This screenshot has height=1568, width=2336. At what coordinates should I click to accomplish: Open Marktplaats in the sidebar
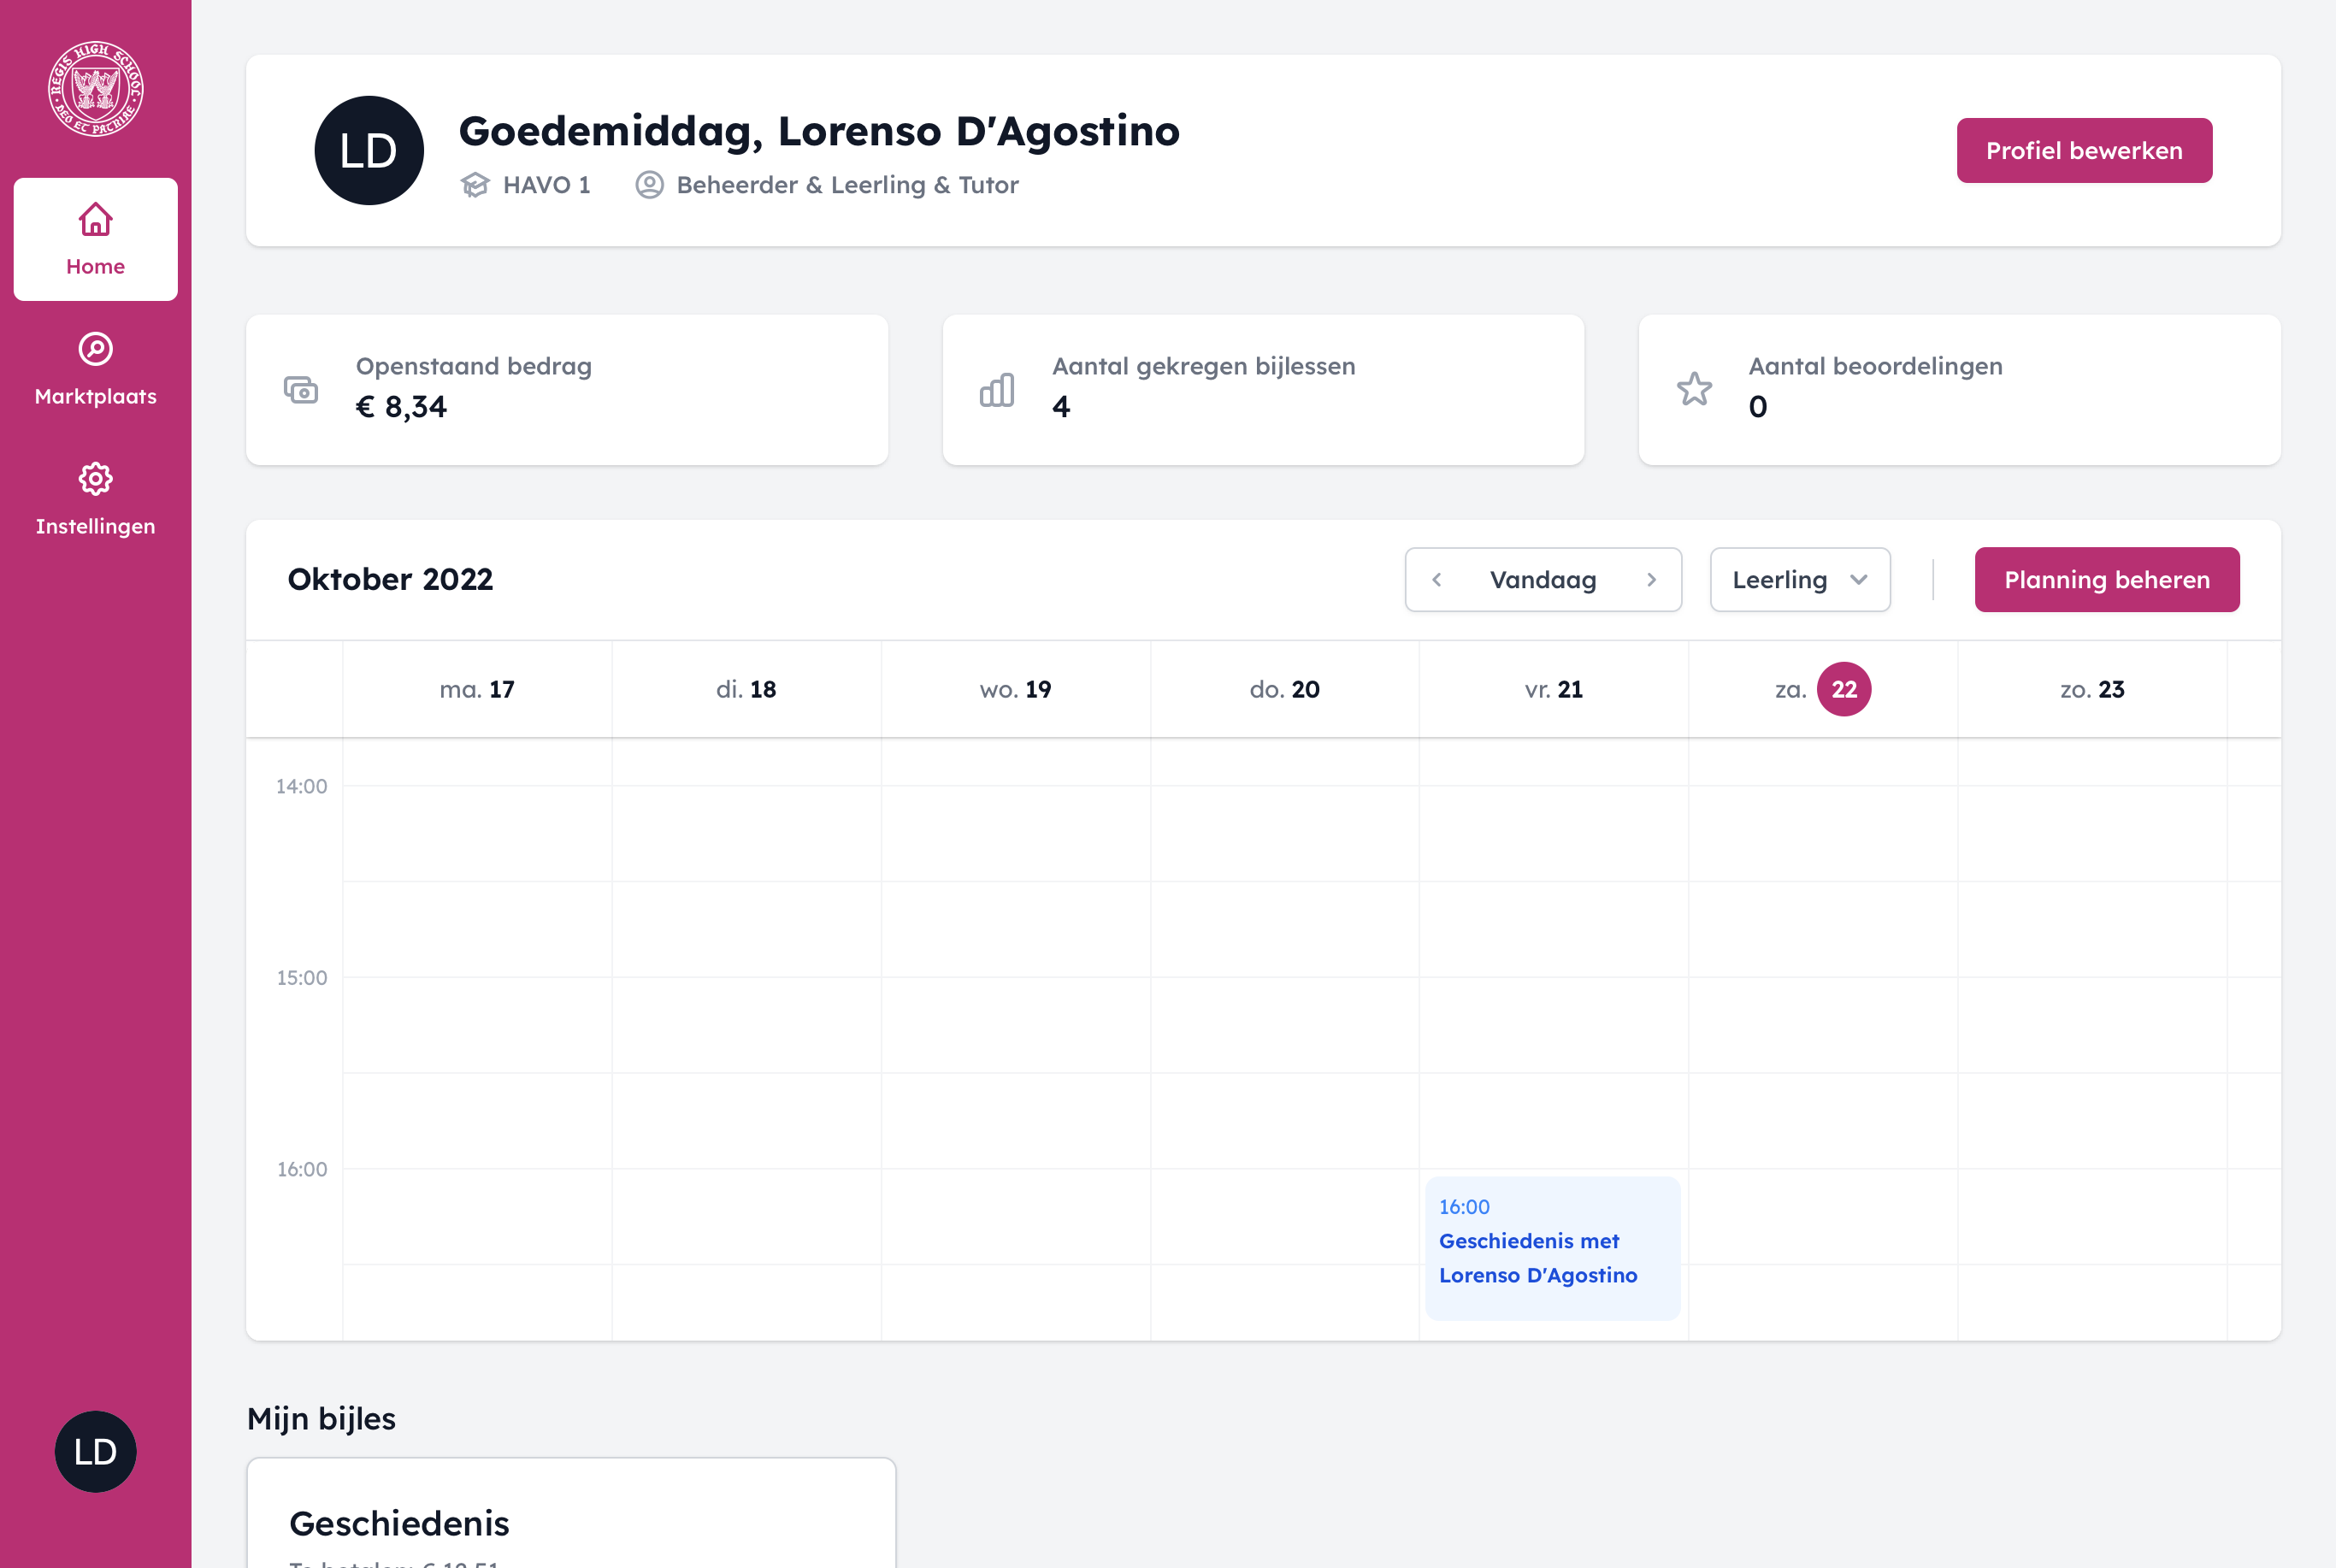(96, 369)
